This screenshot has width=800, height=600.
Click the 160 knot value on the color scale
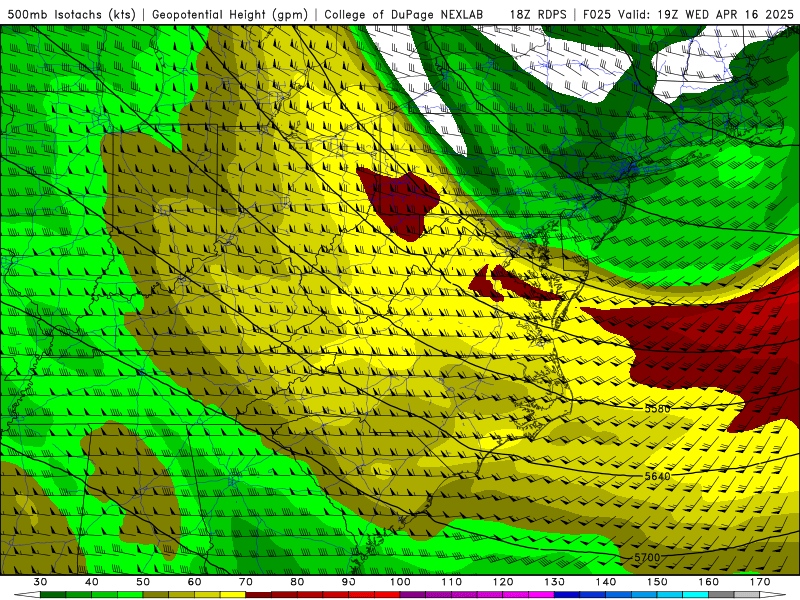tap(709, 582)
